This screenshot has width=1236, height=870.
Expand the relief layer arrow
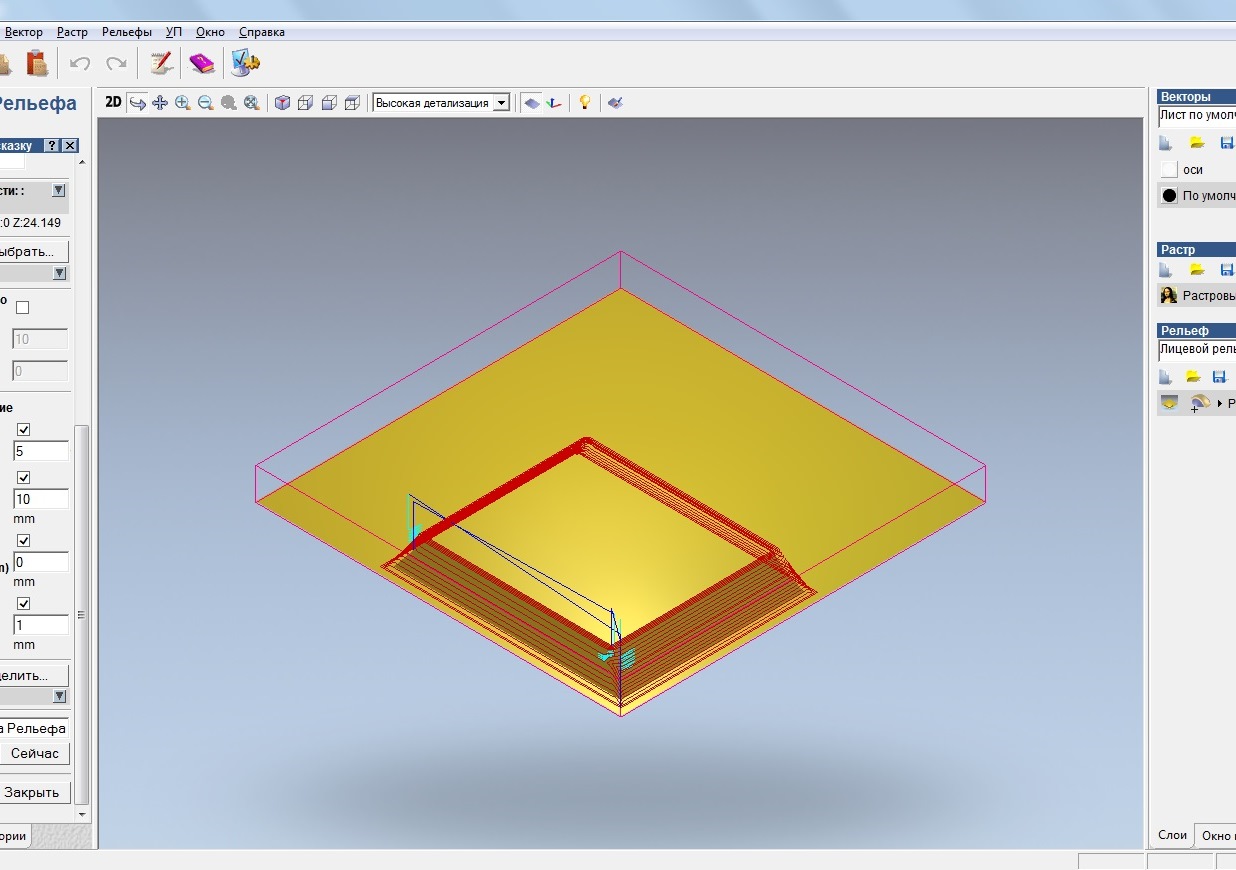[x=1220, y=403]
